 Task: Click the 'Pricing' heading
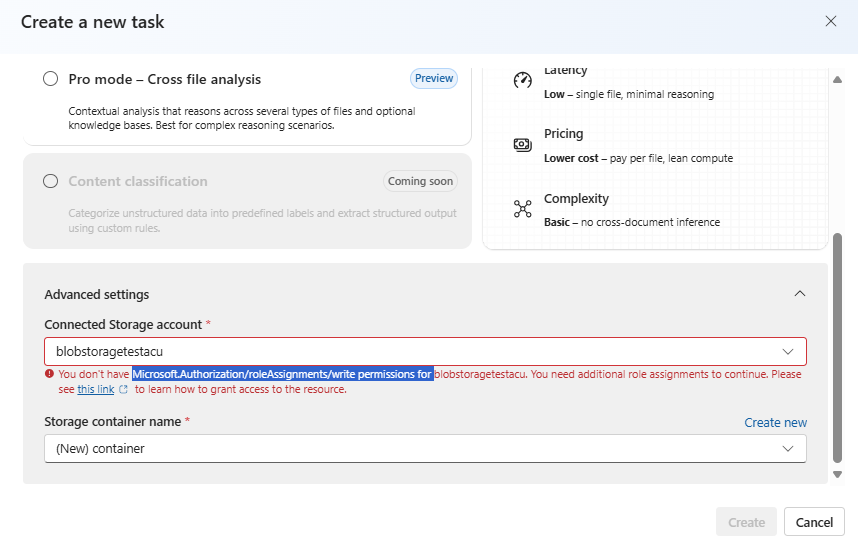(x=564, y=134)
